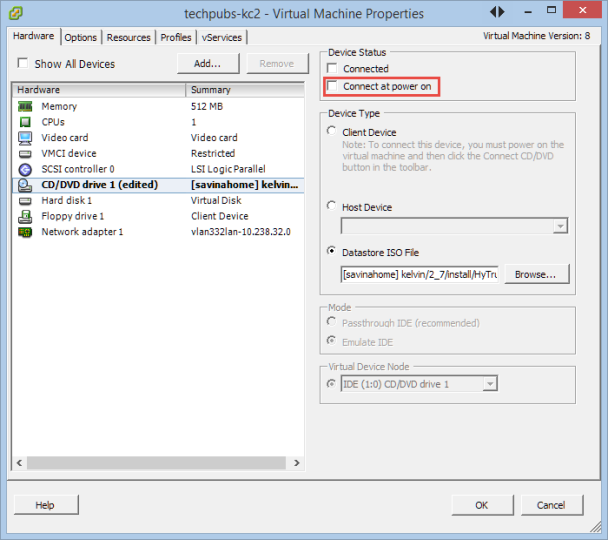Image resolution: width=608 pixels, height=540 pixels.
Task: Open Help for this dialog
Action: (46, 505)
